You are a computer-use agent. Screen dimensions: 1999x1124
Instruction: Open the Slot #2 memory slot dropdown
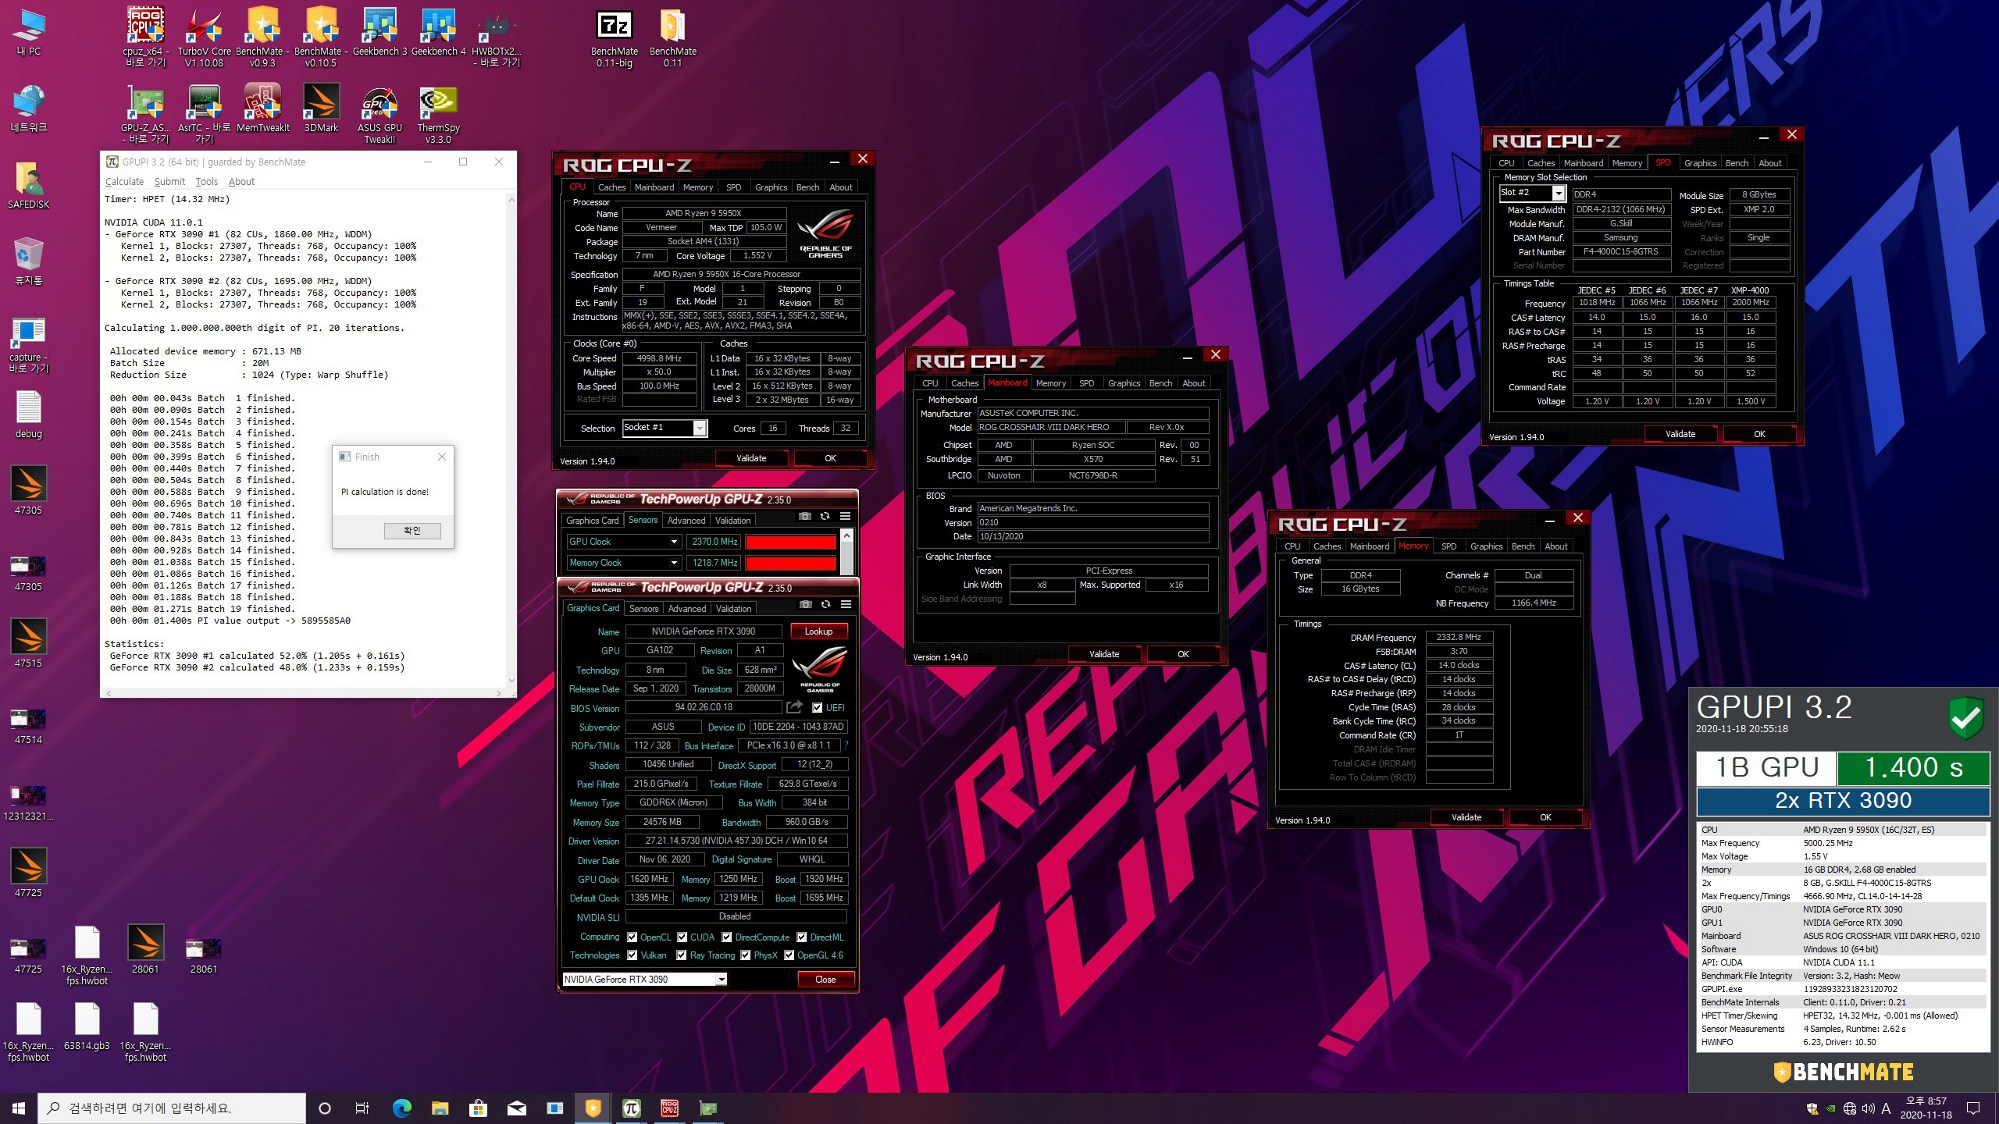point(1532,192)
